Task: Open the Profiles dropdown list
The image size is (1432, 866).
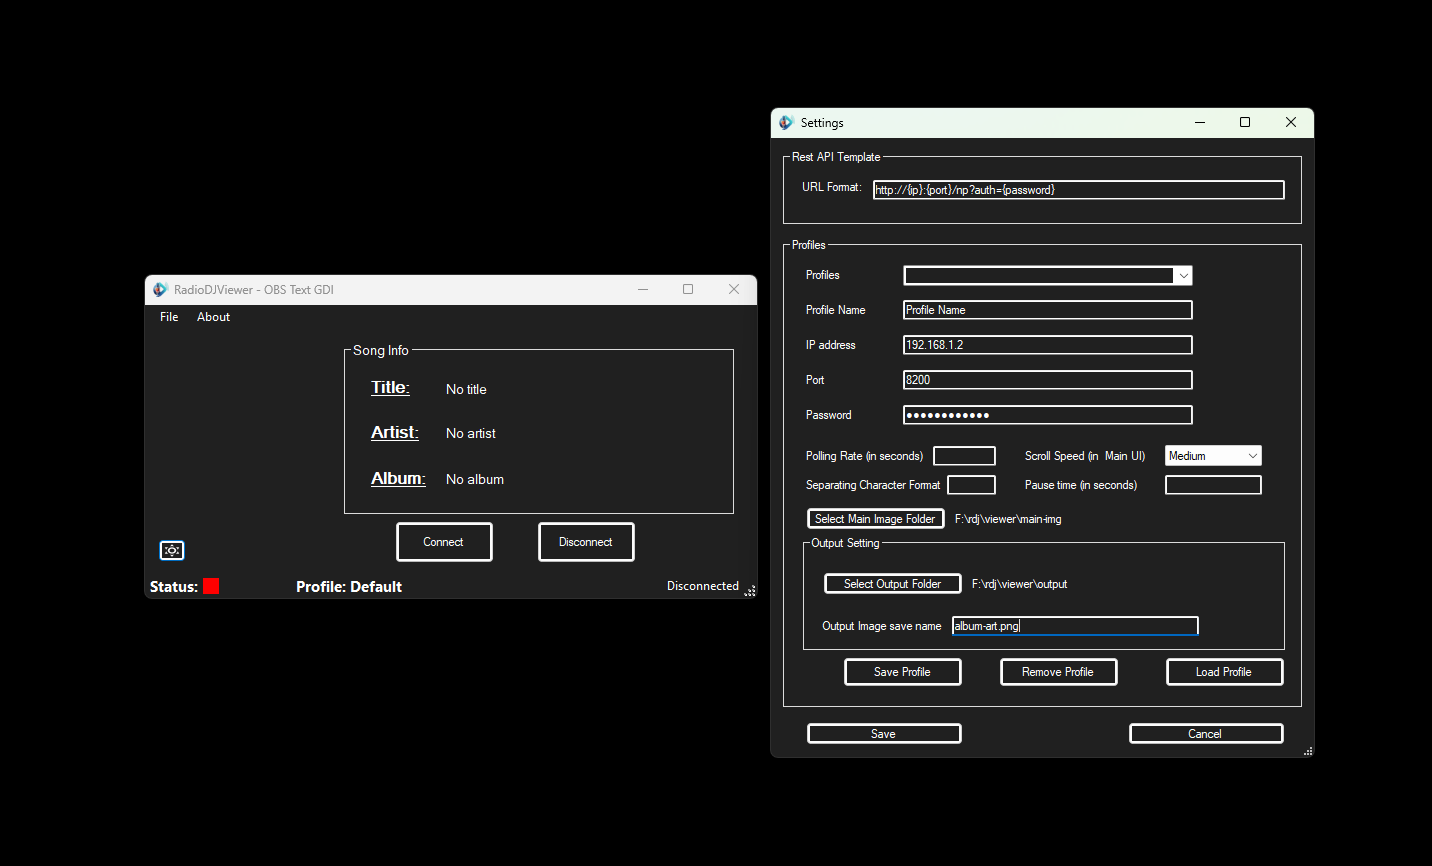Action: 1183,276
